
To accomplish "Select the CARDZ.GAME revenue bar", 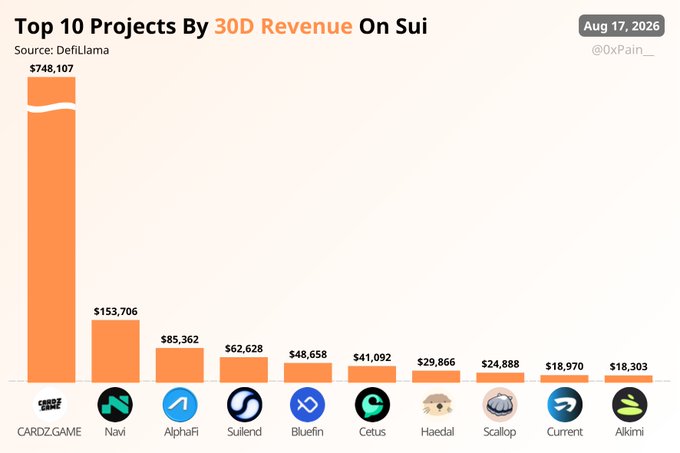I will pyautogui.click(x=52, y=230).
